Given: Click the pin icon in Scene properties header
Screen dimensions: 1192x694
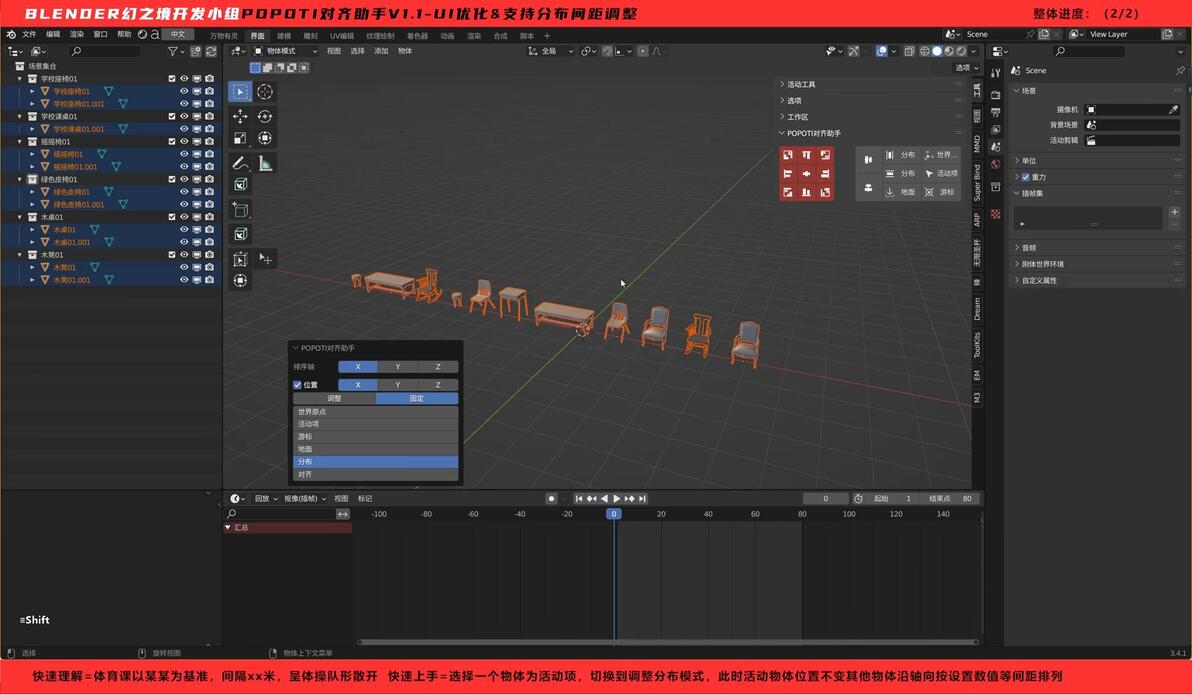Looking at the screenshot, I should [x=1180, y=70].
